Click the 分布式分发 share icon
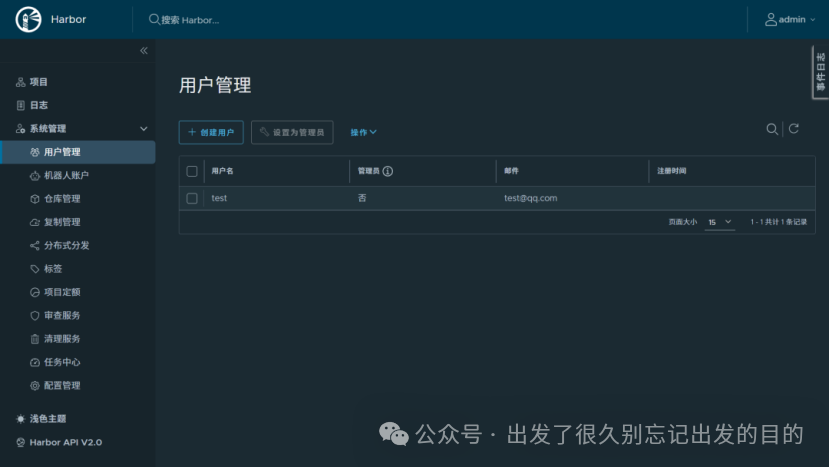 [x=35, y=246]
